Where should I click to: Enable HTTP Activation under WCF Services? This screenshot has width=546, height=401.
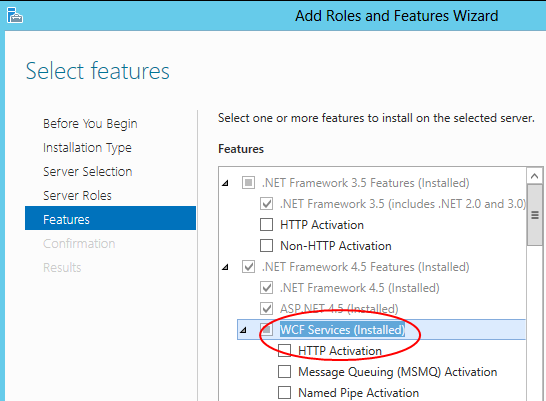[x=284, y=351]
